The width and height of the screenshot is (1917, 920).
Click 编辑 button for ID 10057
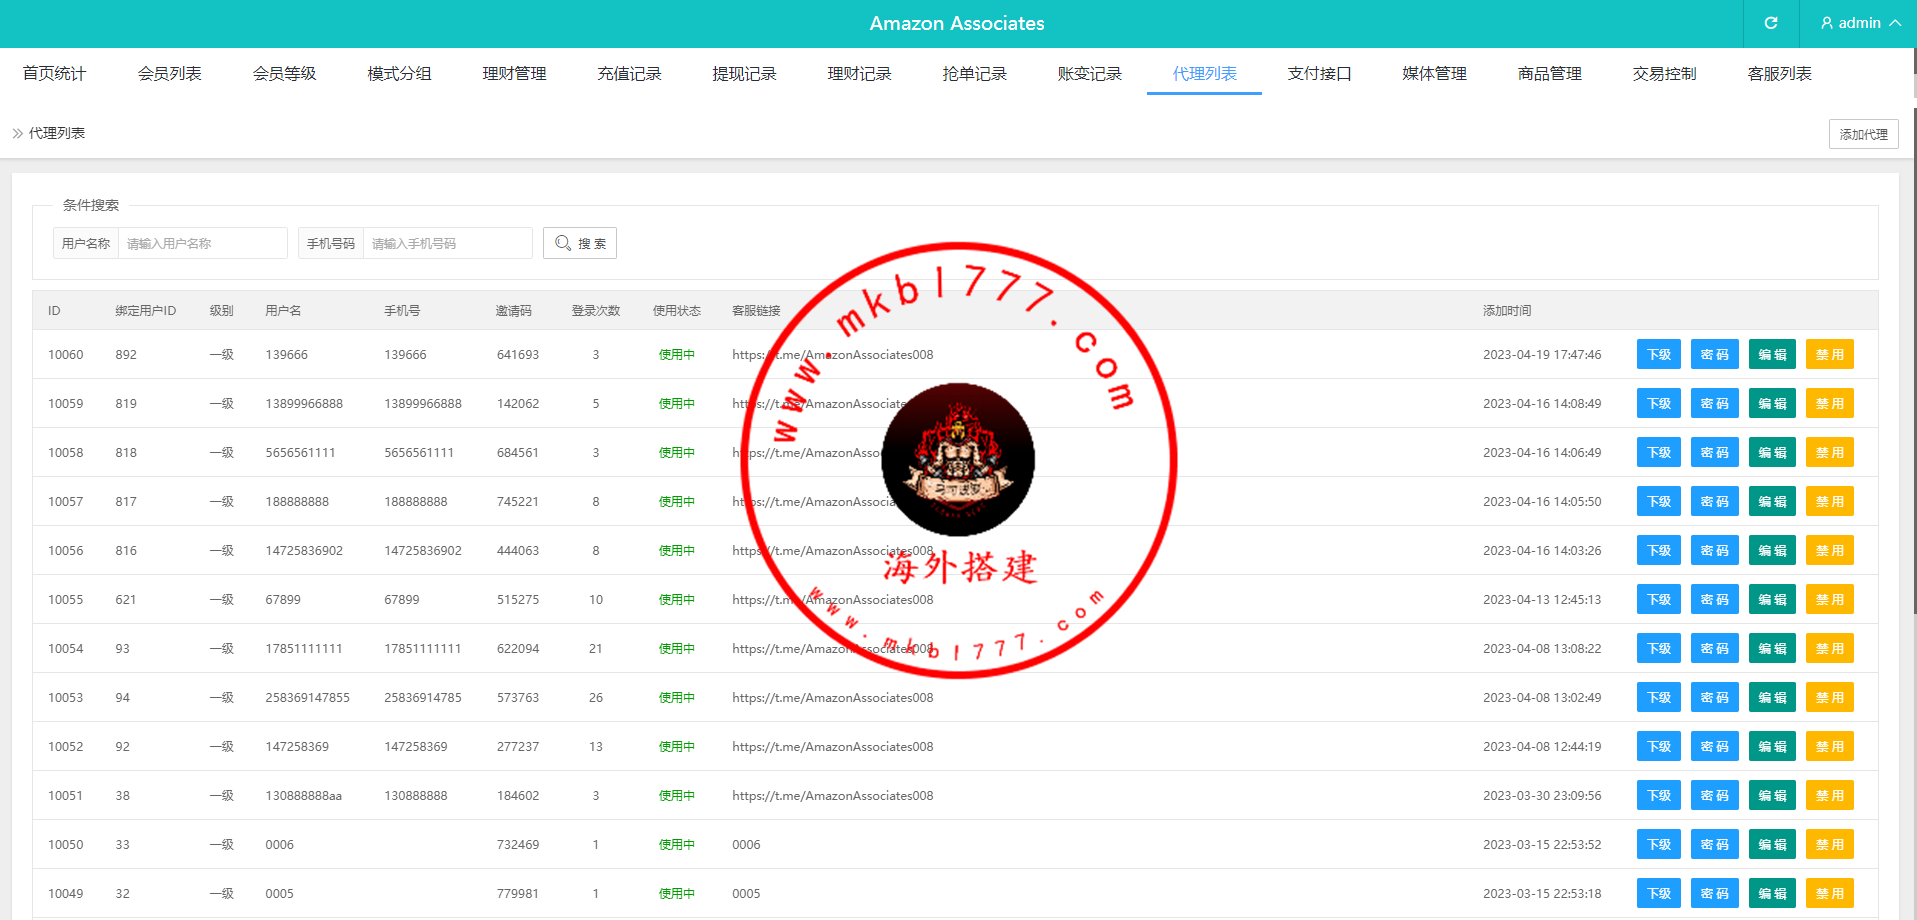pyautogui.click(x=1773, y=502)
